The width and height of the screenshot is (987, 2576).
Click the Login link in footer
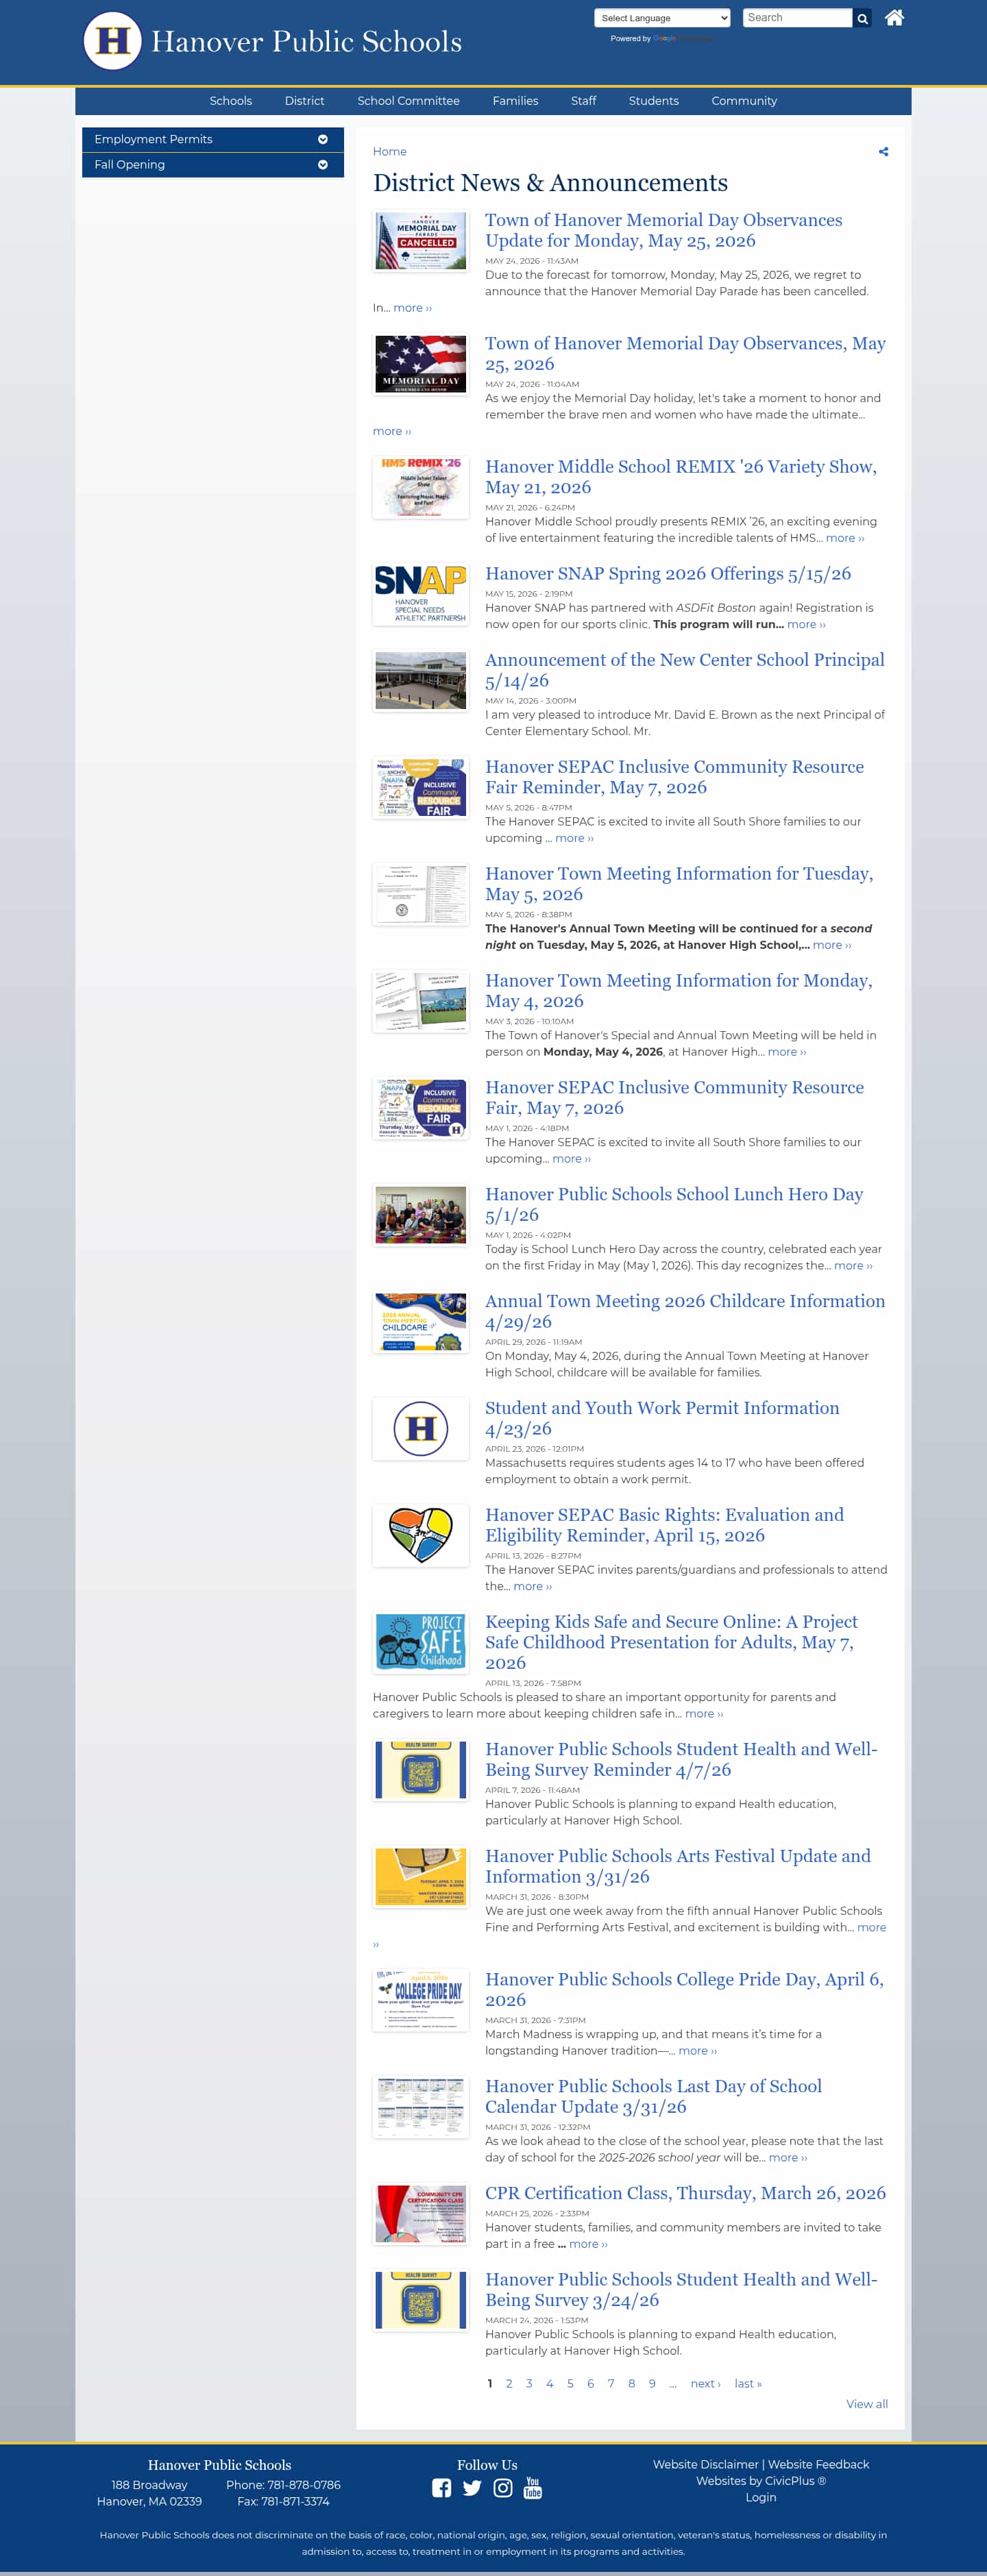[761, 2497]
